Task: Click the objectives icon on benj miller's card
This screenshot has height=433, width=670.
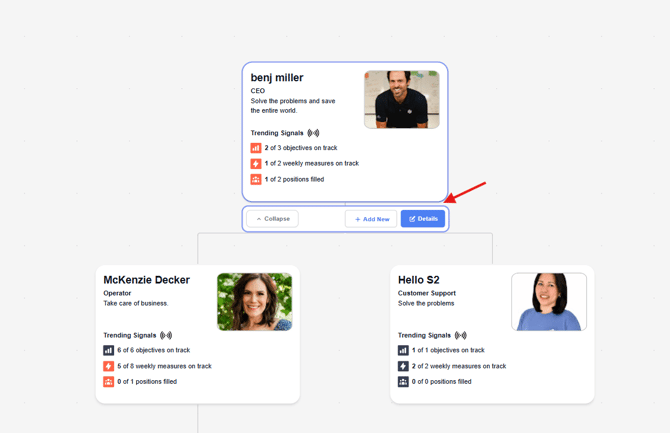Action: click(x=256, y=148)
